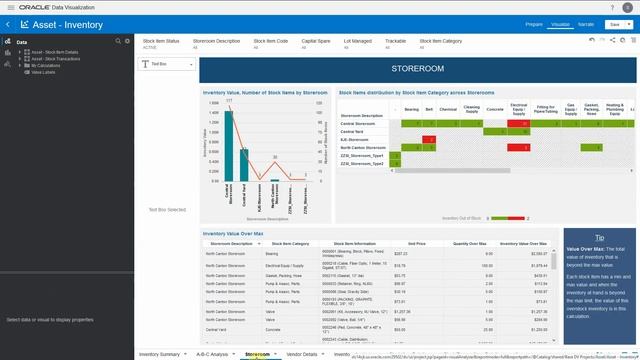
Task: Click Stock Item Category column header
Action: coord(290,244)
